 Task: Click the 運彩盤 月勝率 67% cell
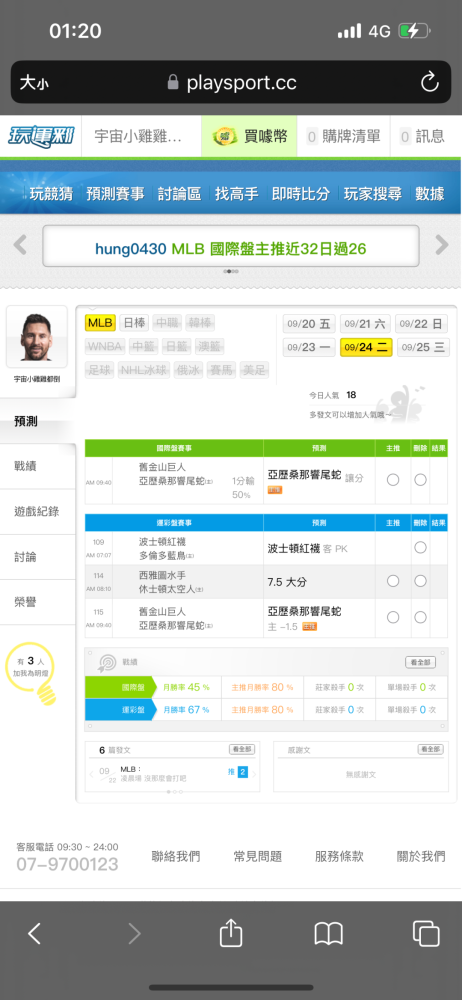click(186, 709)
